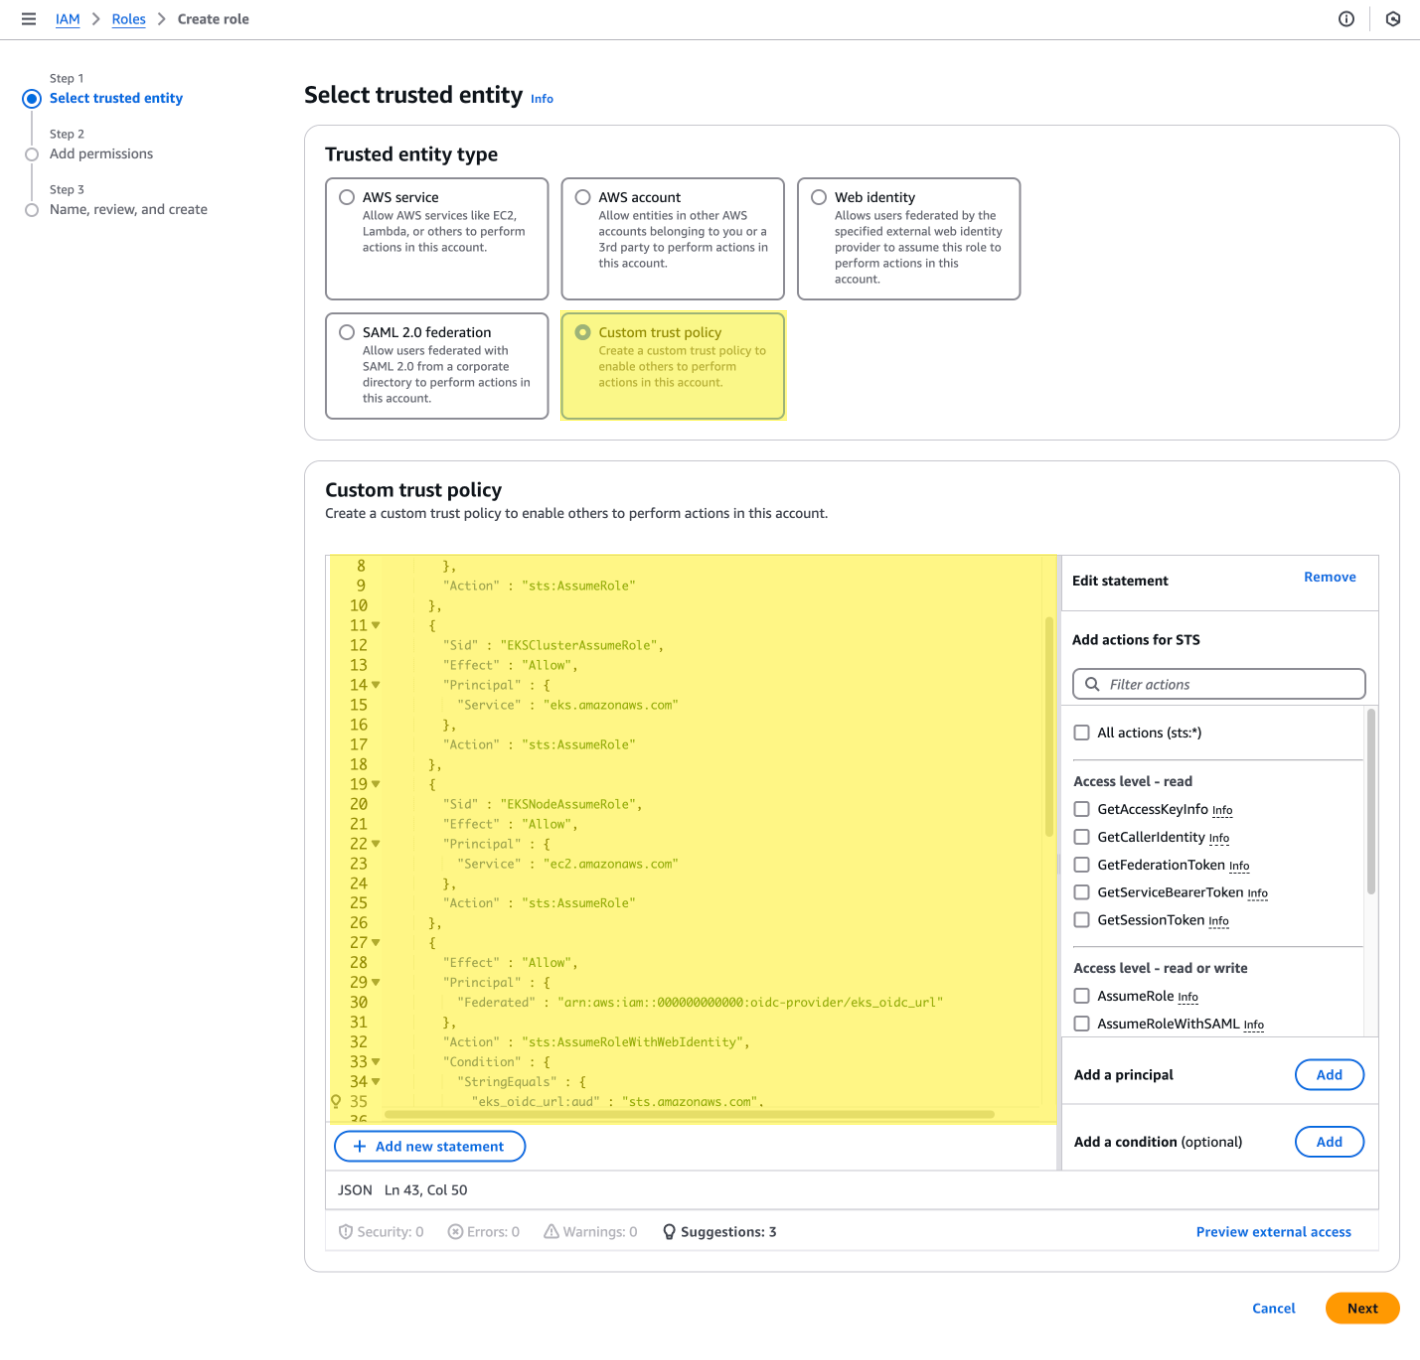Open Info link next to GetFederationToken

coord(1239,866)
